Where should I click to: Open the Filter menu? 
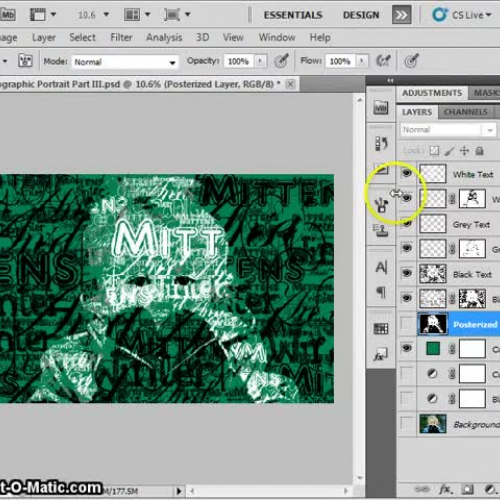coord(121,37)
